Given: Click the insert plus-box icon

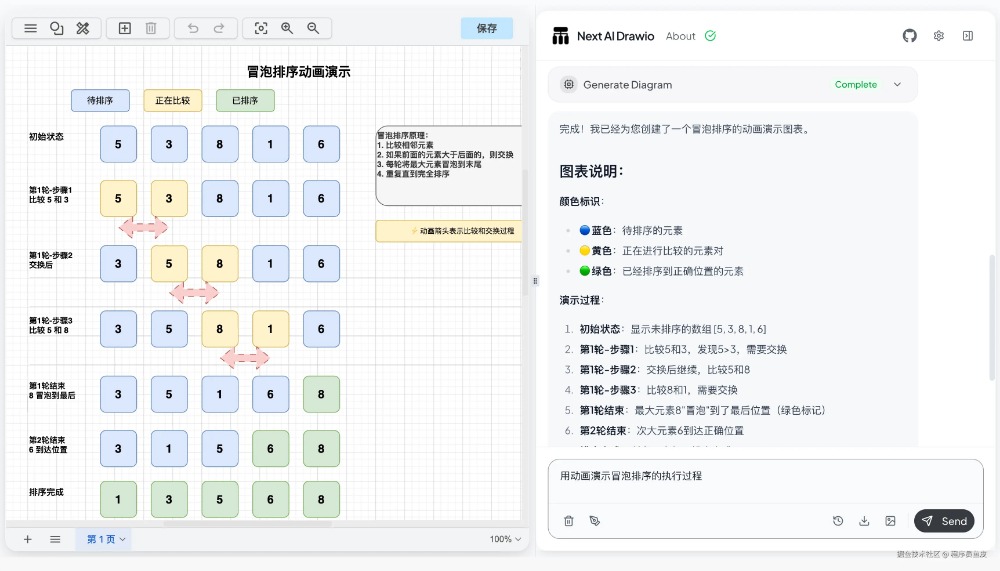Looking at the screenshot, I should coord(125,28).
